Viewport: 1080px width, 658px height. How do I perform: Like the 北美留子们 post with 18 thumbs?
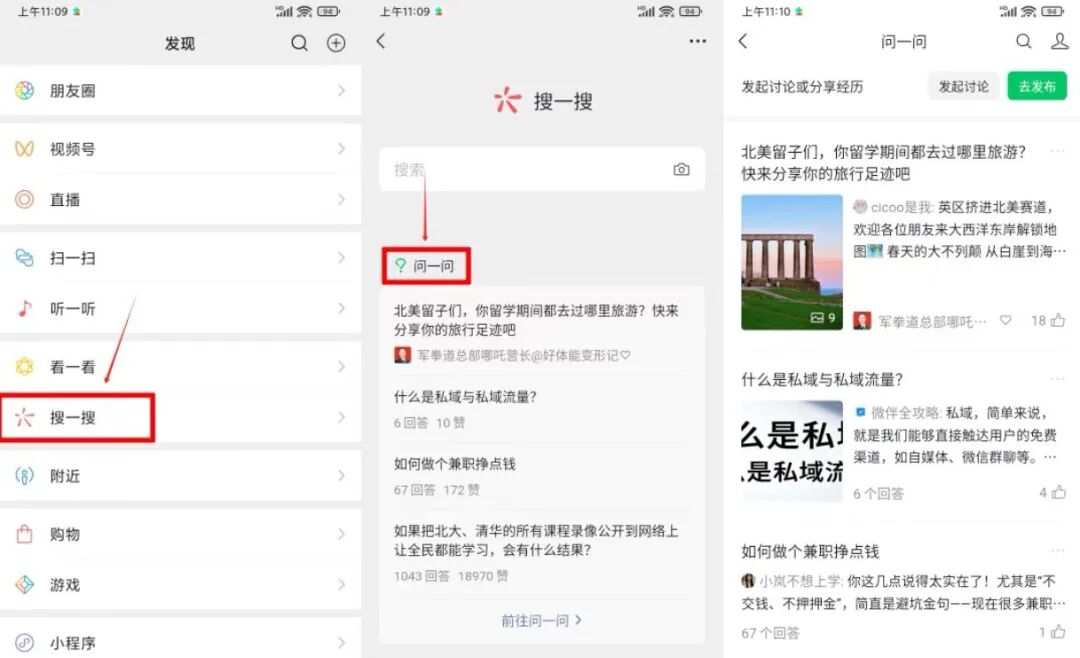(x=1059, y=320)
